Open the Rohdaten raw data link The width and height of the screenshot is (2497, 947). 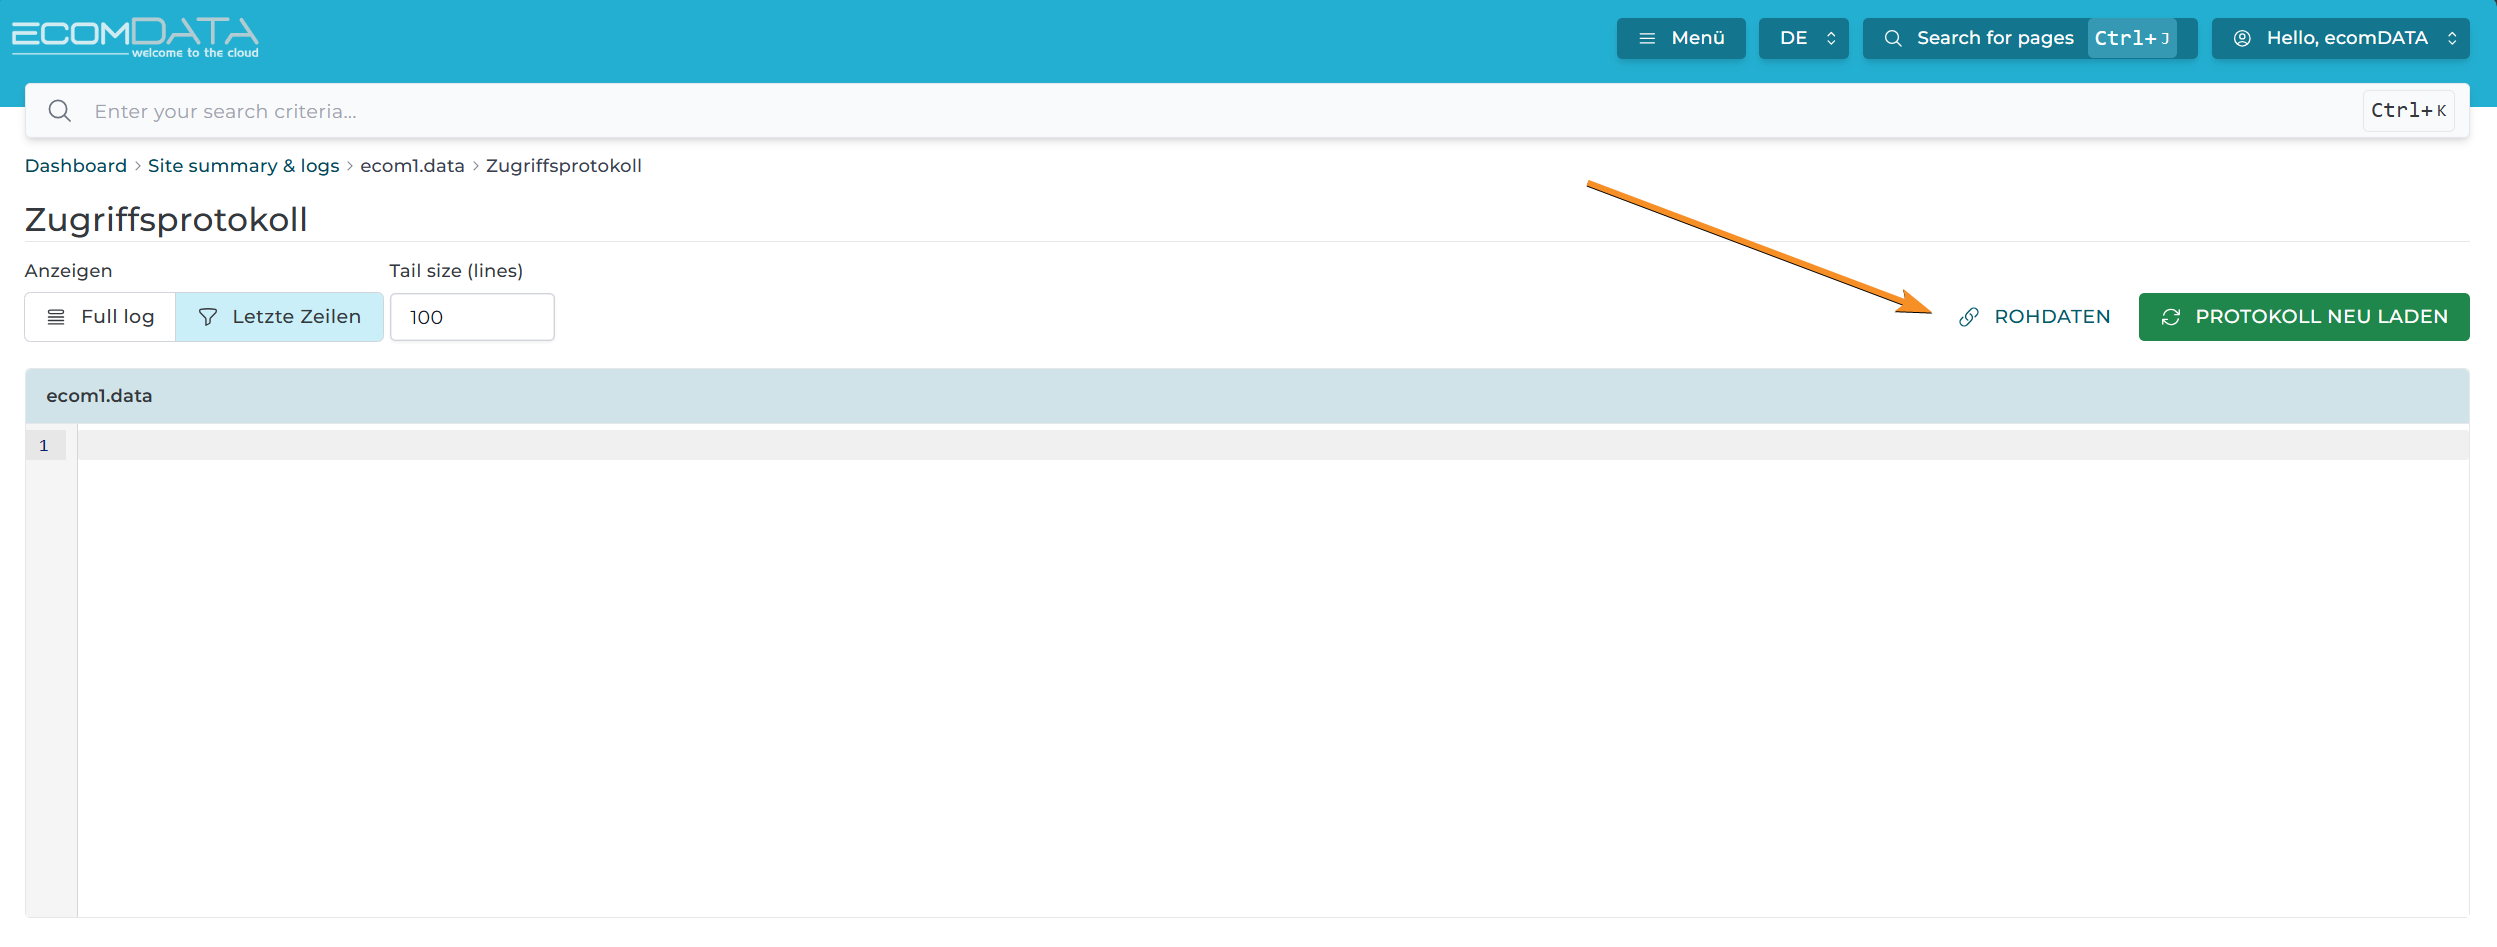[2050, 317]
